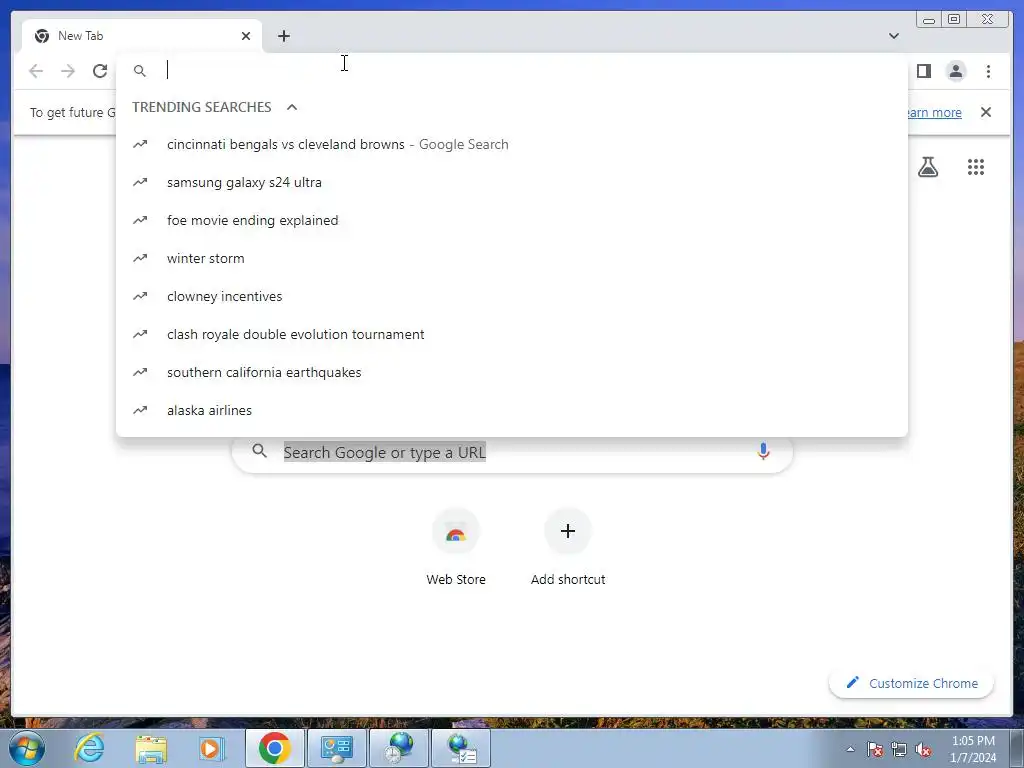The height and width of the screenshot is (768, 1024).
Task: Launch Internet Explorer from the taskbar
Action: pyautogui.click(x=89, y=748)
